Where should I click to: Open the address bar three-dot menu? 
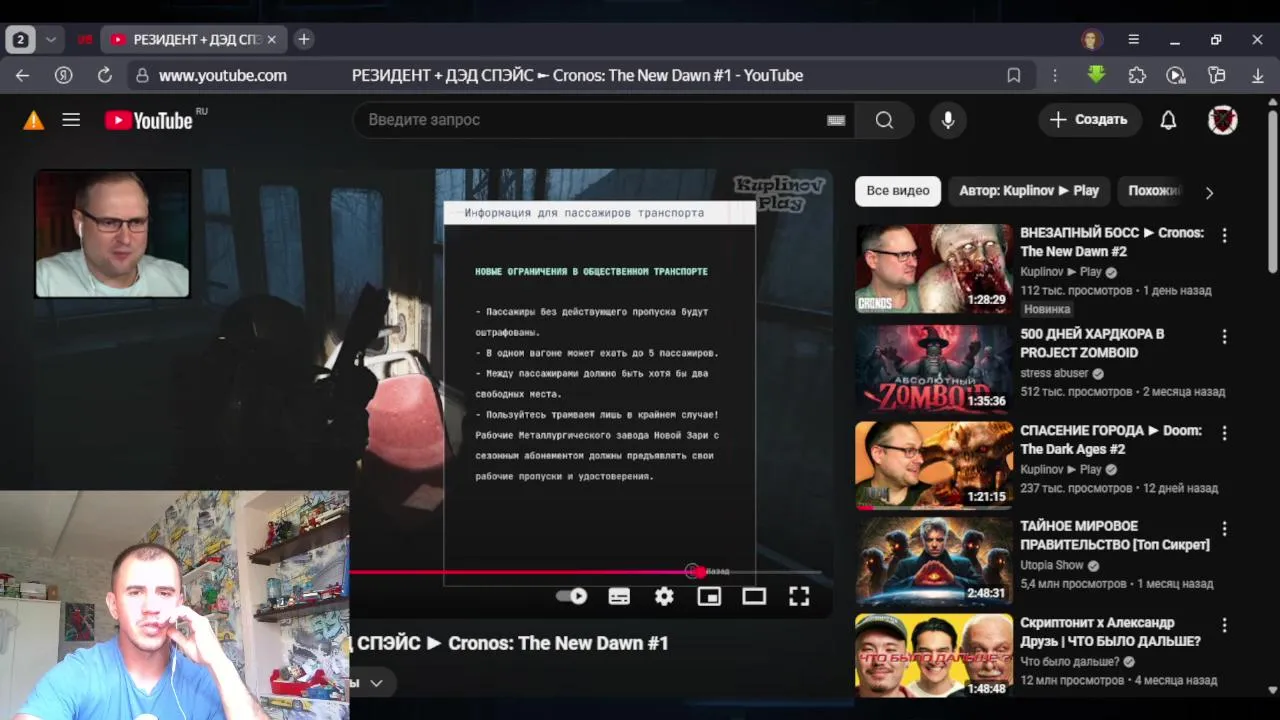1054,75
